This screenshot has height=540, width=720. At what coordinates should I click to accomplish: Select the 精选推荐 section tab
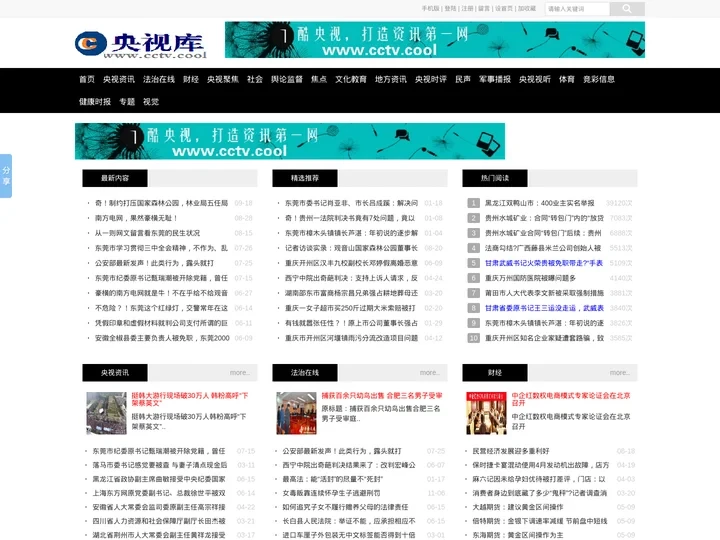tap(305, 178)
